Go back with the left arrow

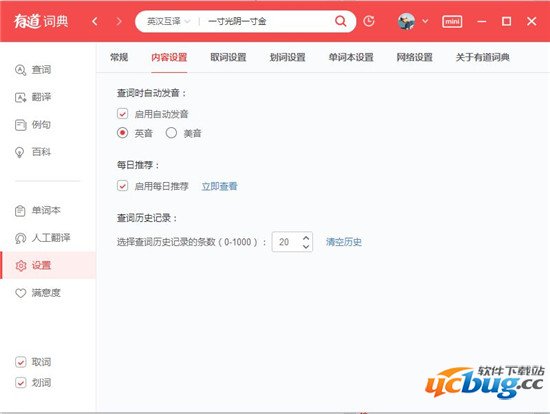(x=94, y=22)
